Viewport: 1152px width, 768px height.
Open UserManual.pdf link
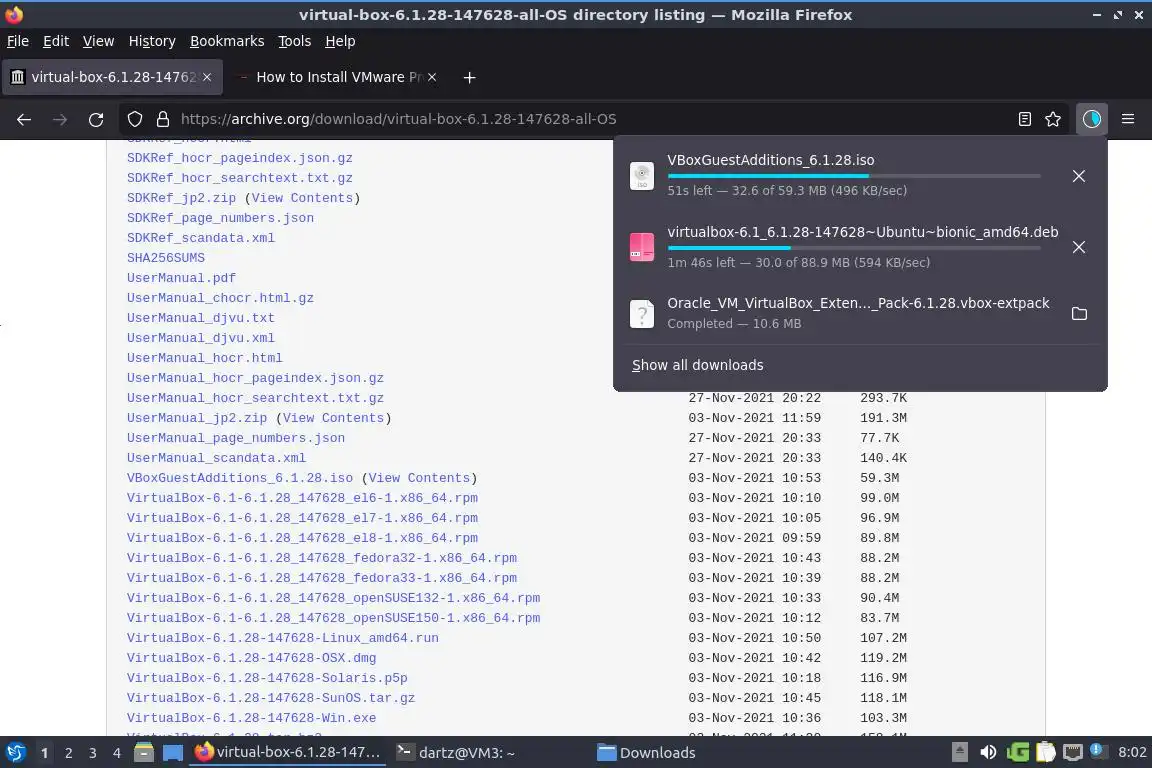tap(181, 278)
